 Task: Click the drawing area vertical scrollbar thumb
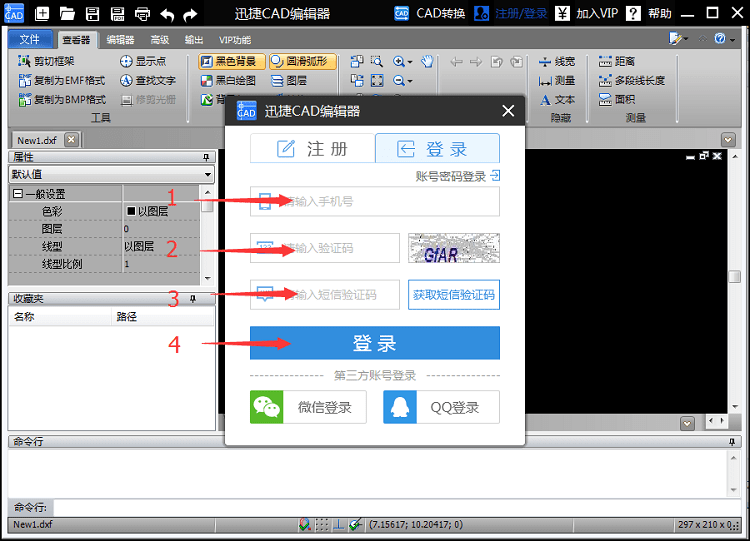[735, 276]
